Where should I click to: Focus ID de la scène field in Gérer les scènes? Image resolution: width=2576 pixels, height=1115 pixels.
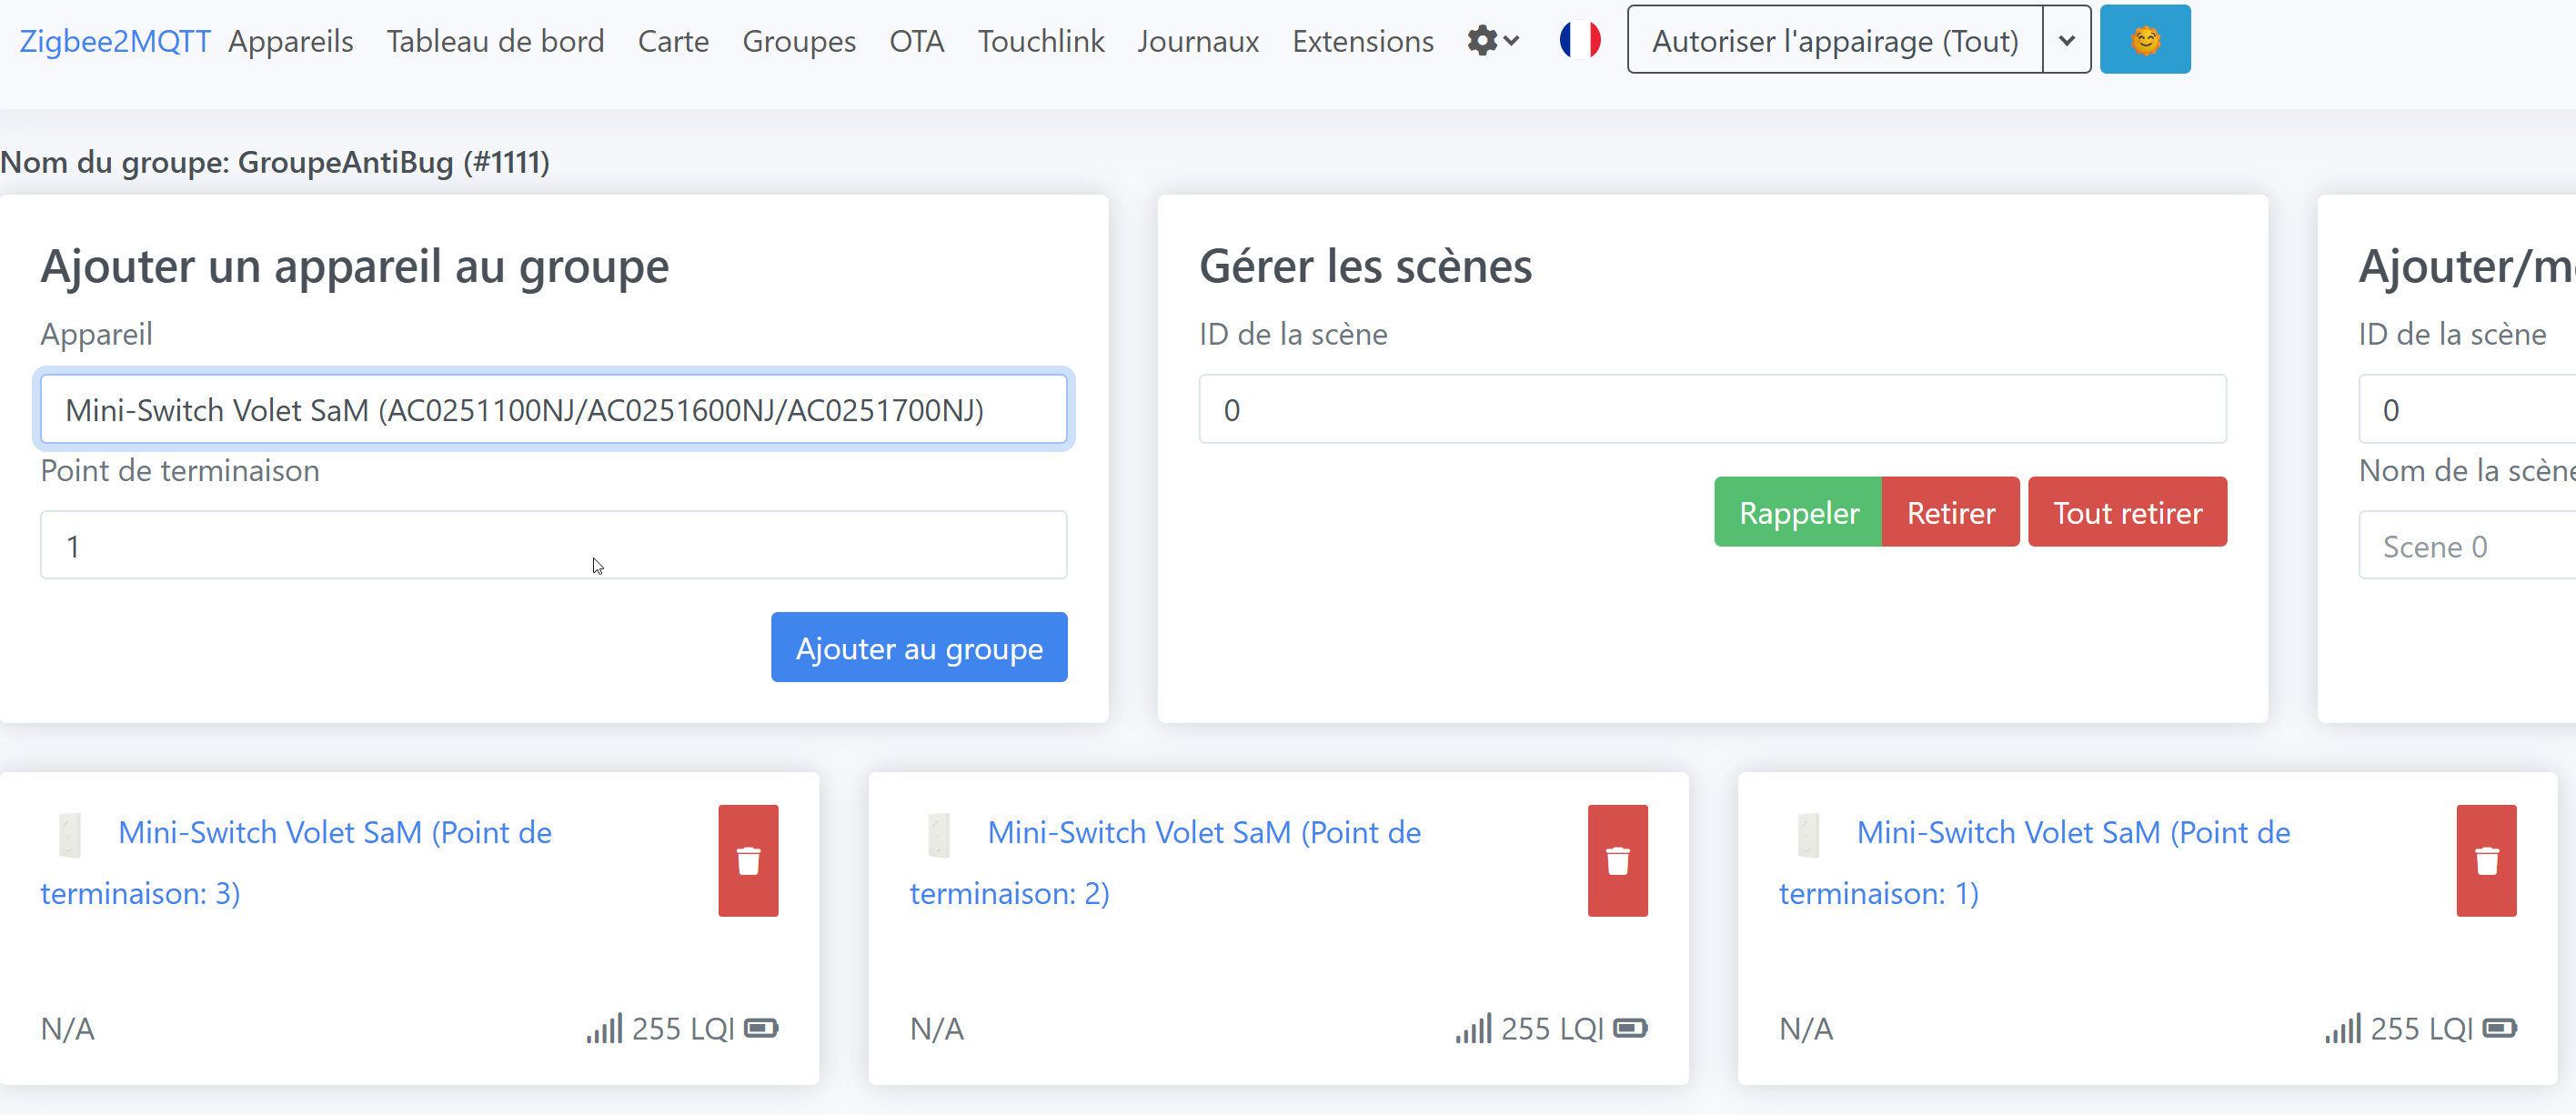point(1713,409)
